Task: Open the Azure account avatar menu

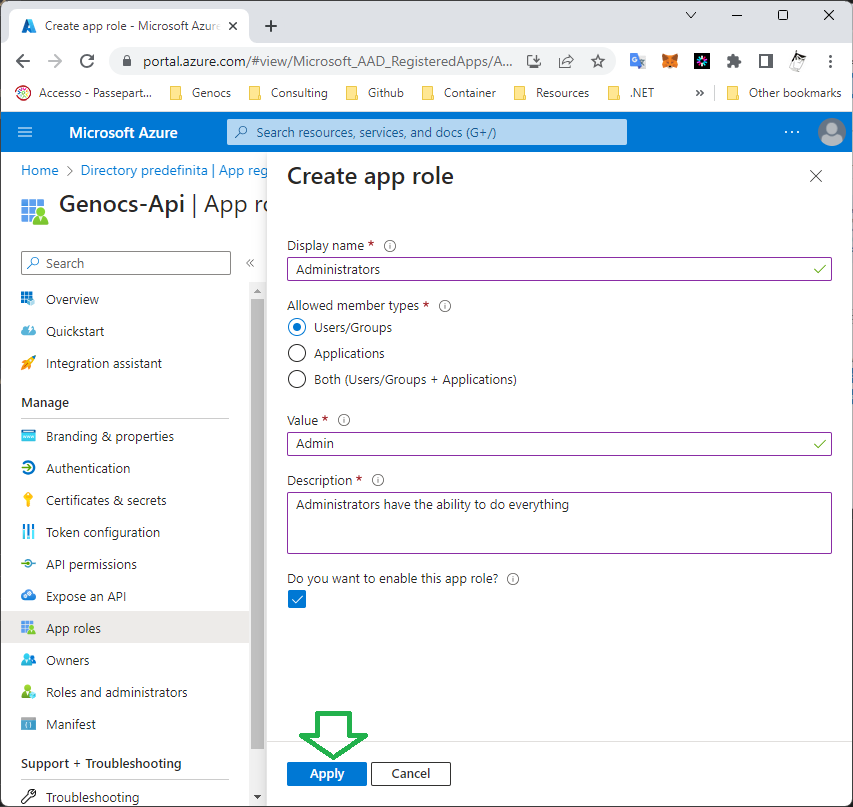Action: click(831, 132)
